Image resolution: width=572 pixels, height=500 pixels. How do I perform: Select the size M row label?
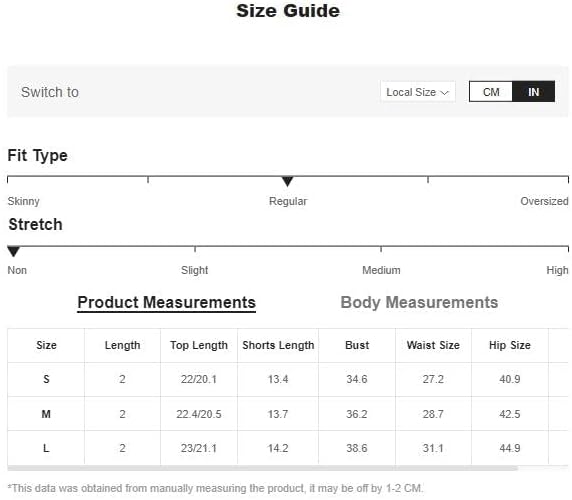pos(46,414)
